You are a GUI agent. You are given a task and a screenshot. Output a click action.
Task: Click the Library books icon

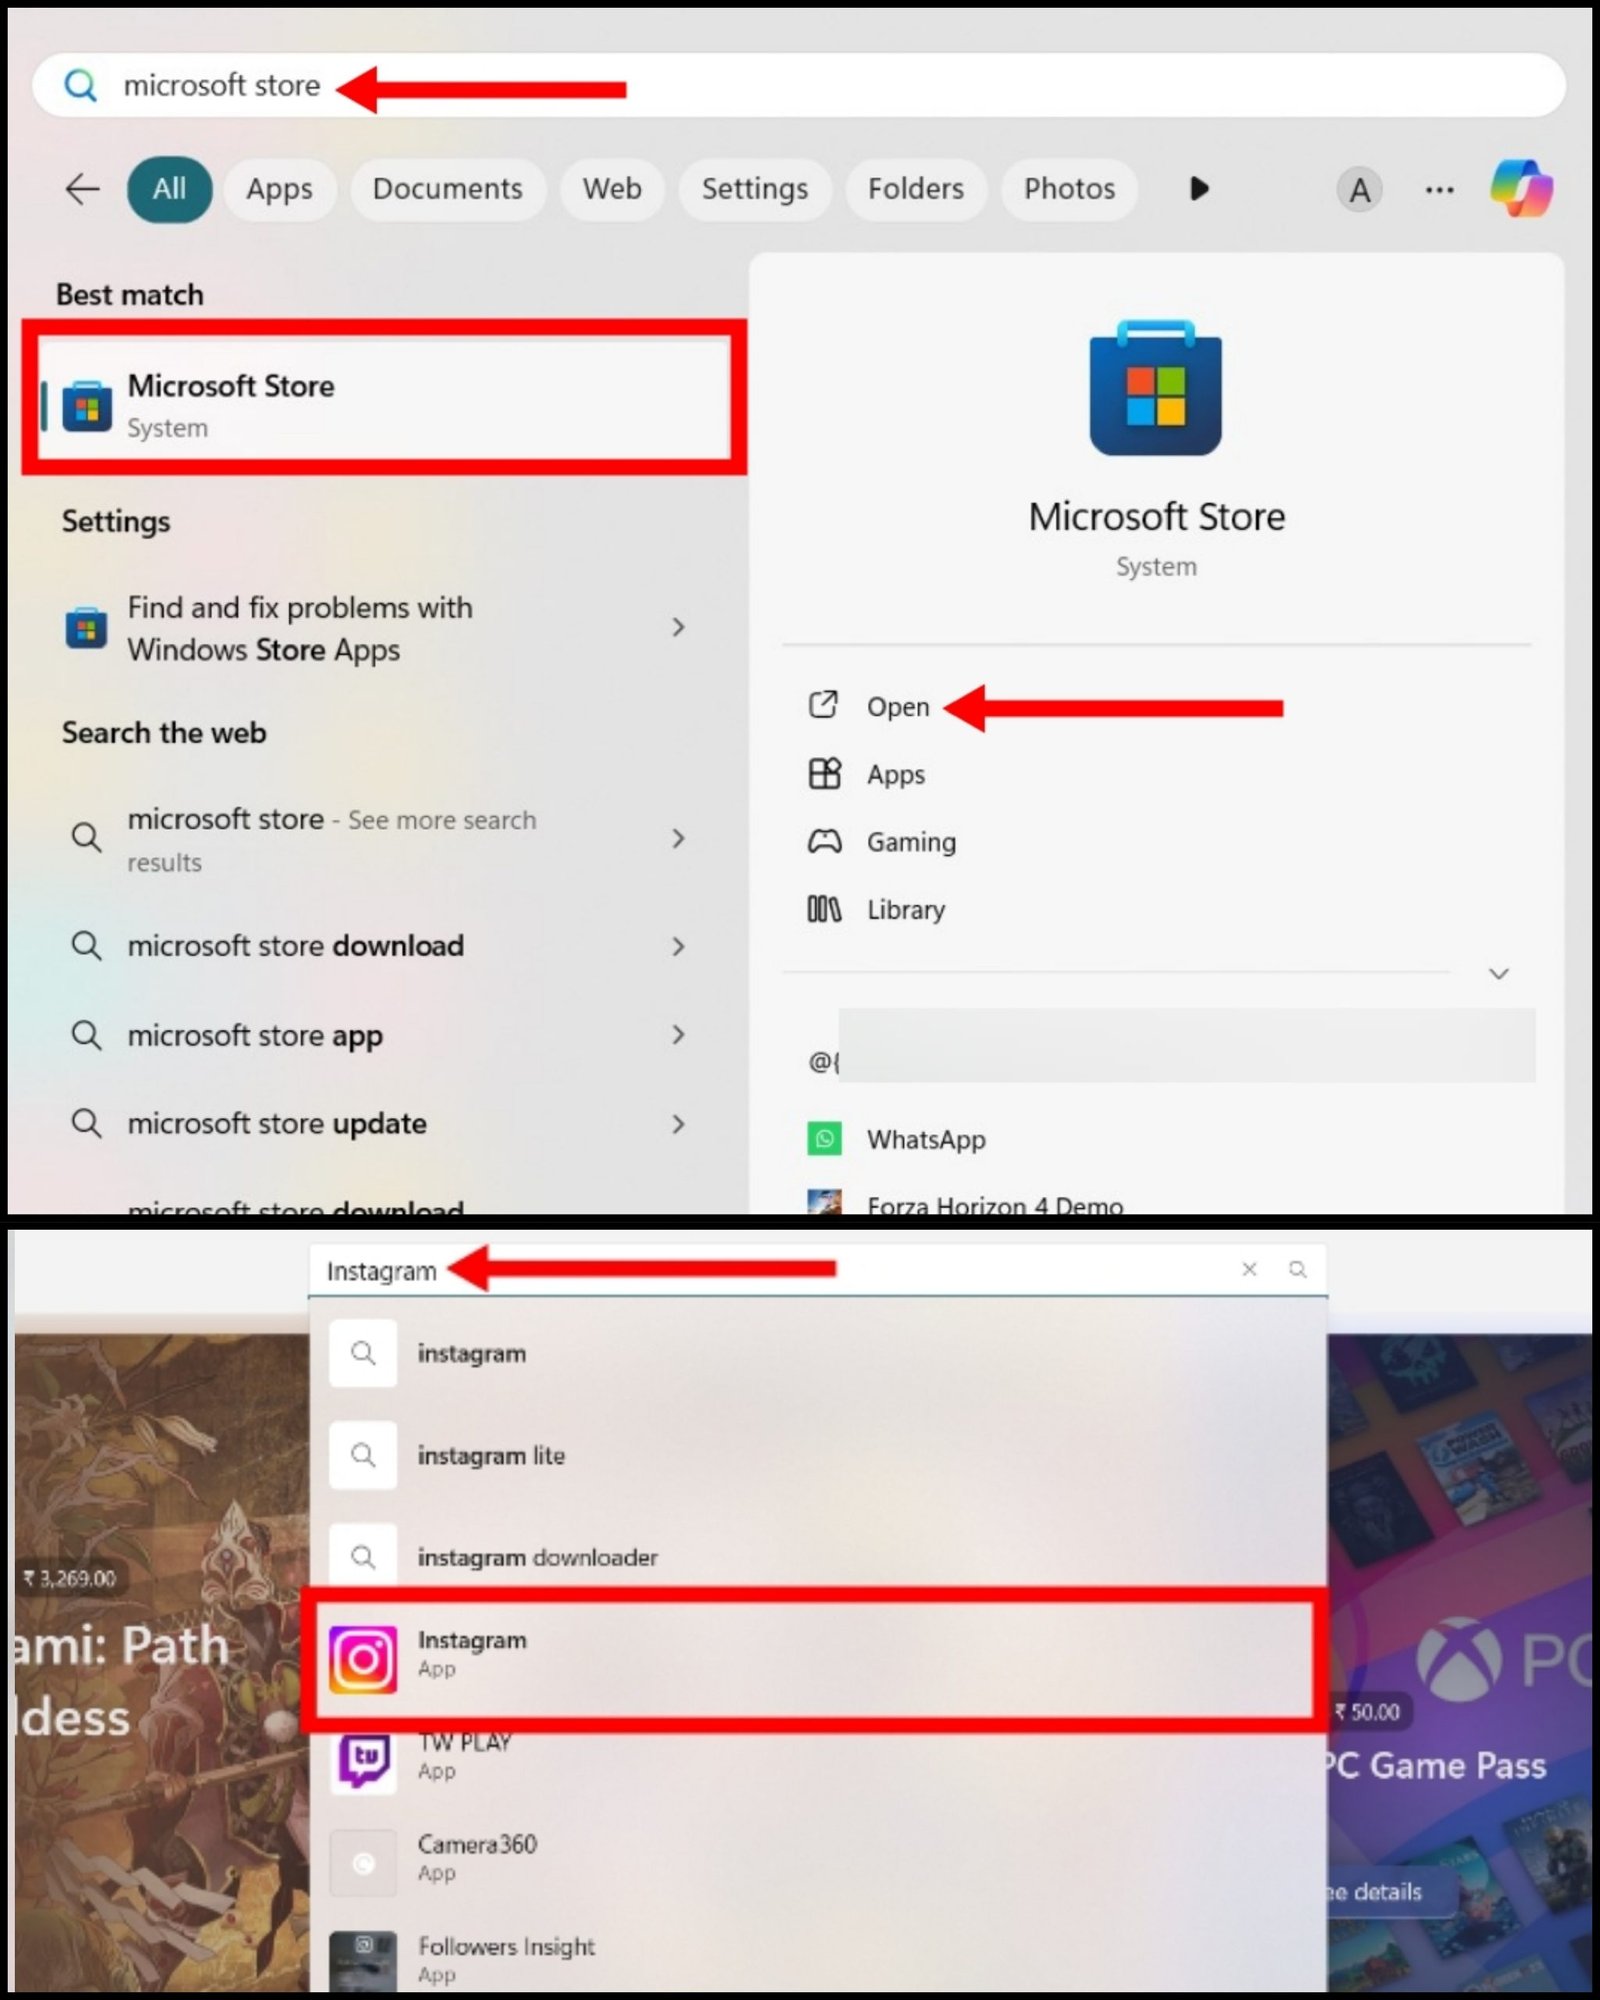(824, 909)
